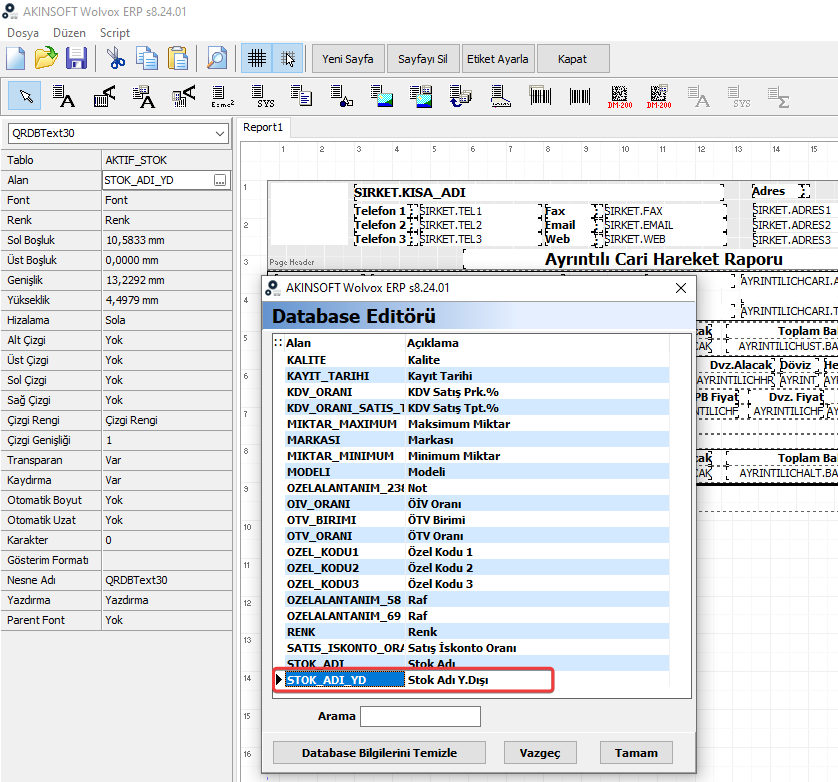Select the greyed-out sigma sum tool
The height and width of the screenshot is (782, 838).
[779, 97]
